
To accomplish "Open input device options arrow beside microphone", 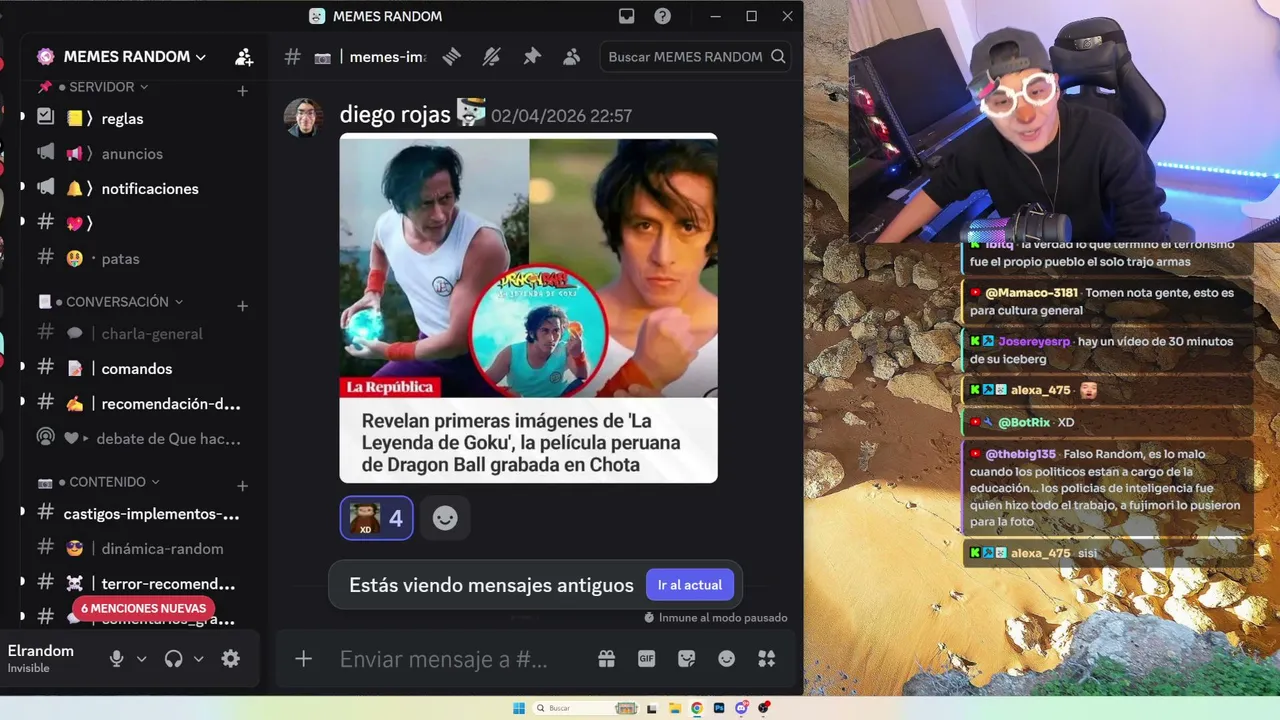I will [141, 658].
